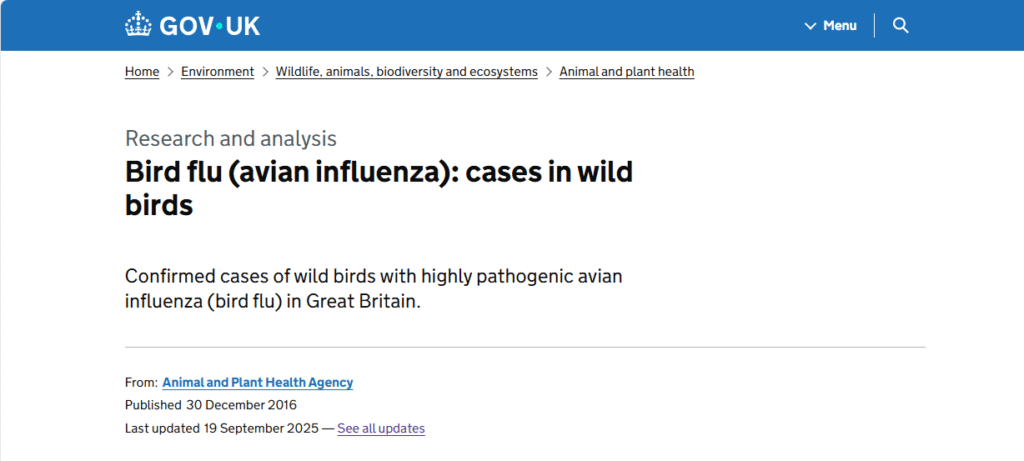Open Animal and Plant Health Agency link

coord(257,382)
